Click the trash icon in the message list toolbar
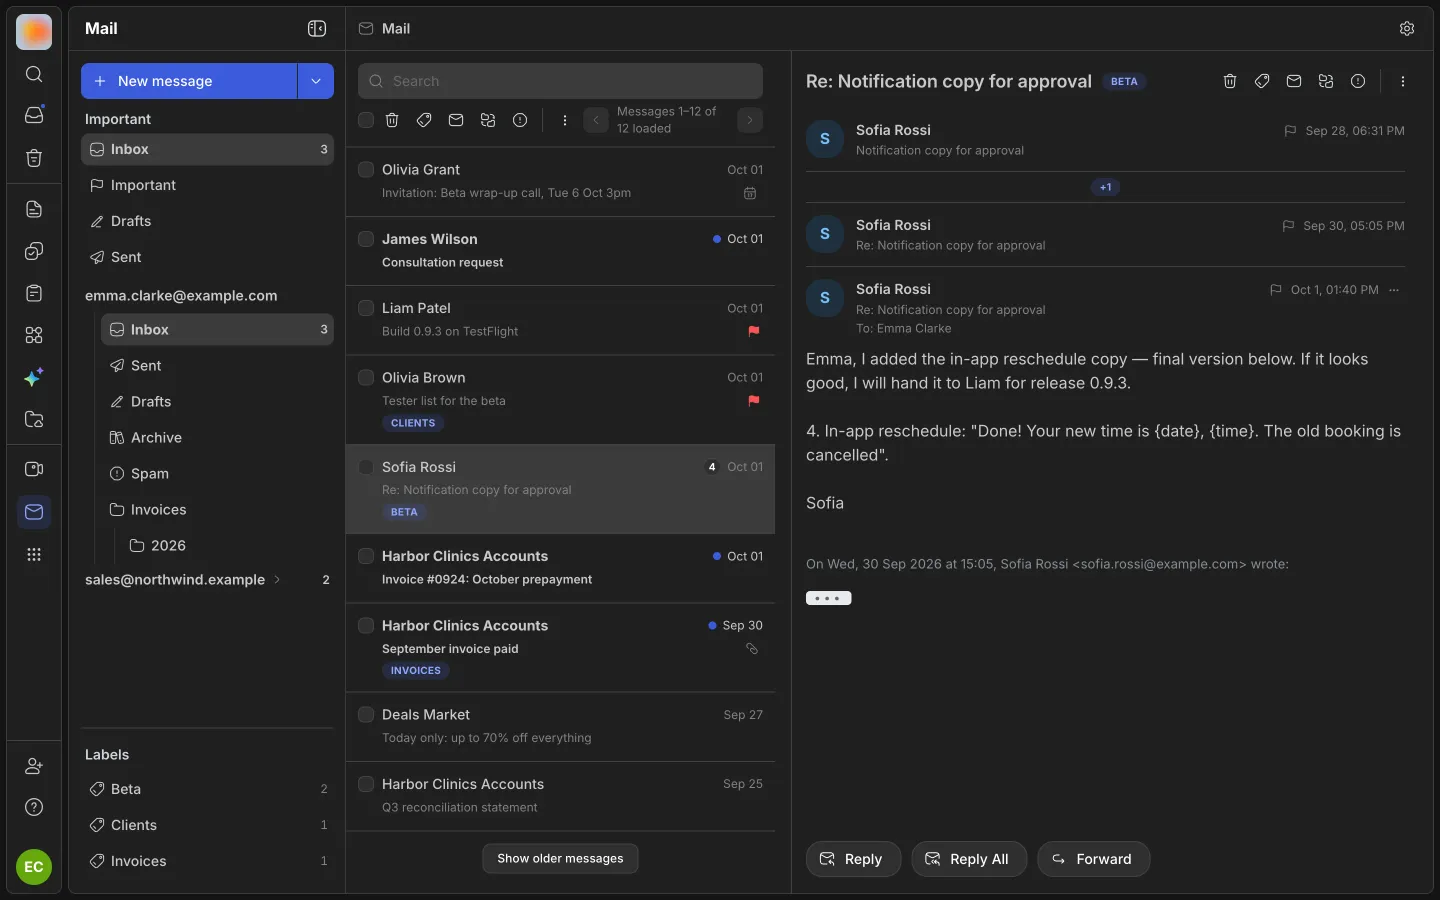The image size is (1440, 900). tap(392, 120)
